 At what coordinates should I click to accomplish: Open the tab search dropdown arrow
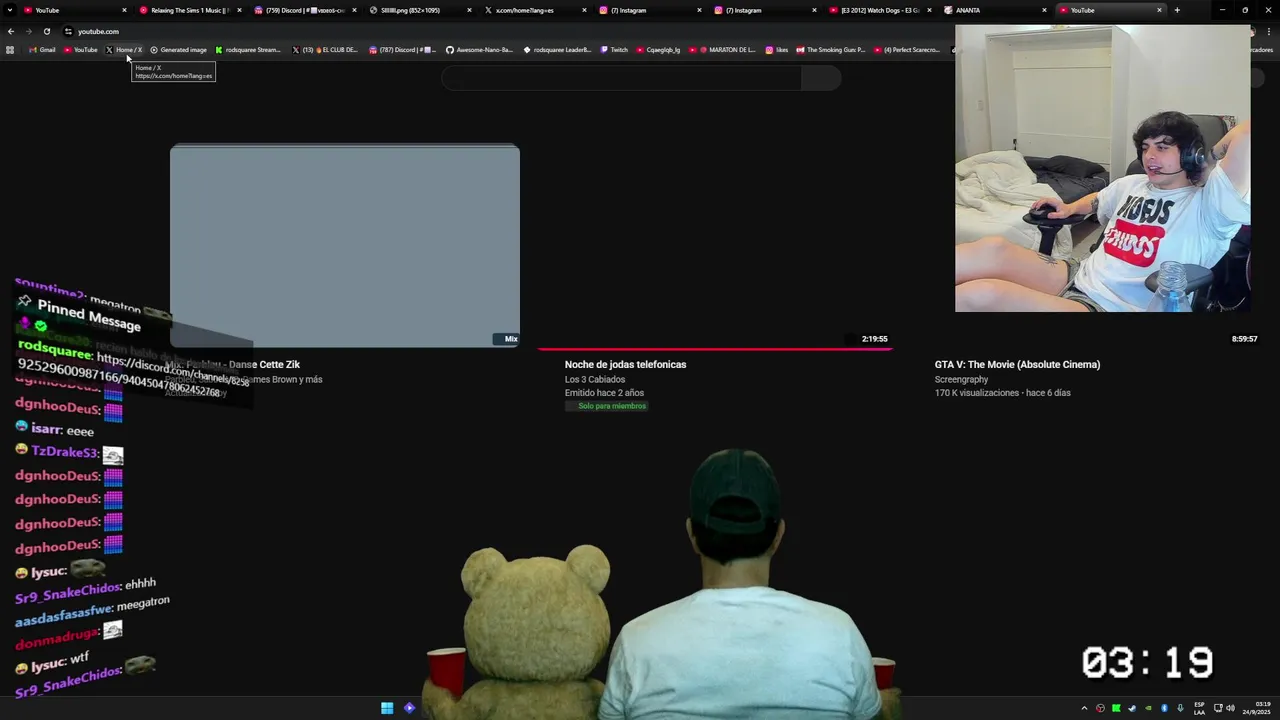coord(10,10)
